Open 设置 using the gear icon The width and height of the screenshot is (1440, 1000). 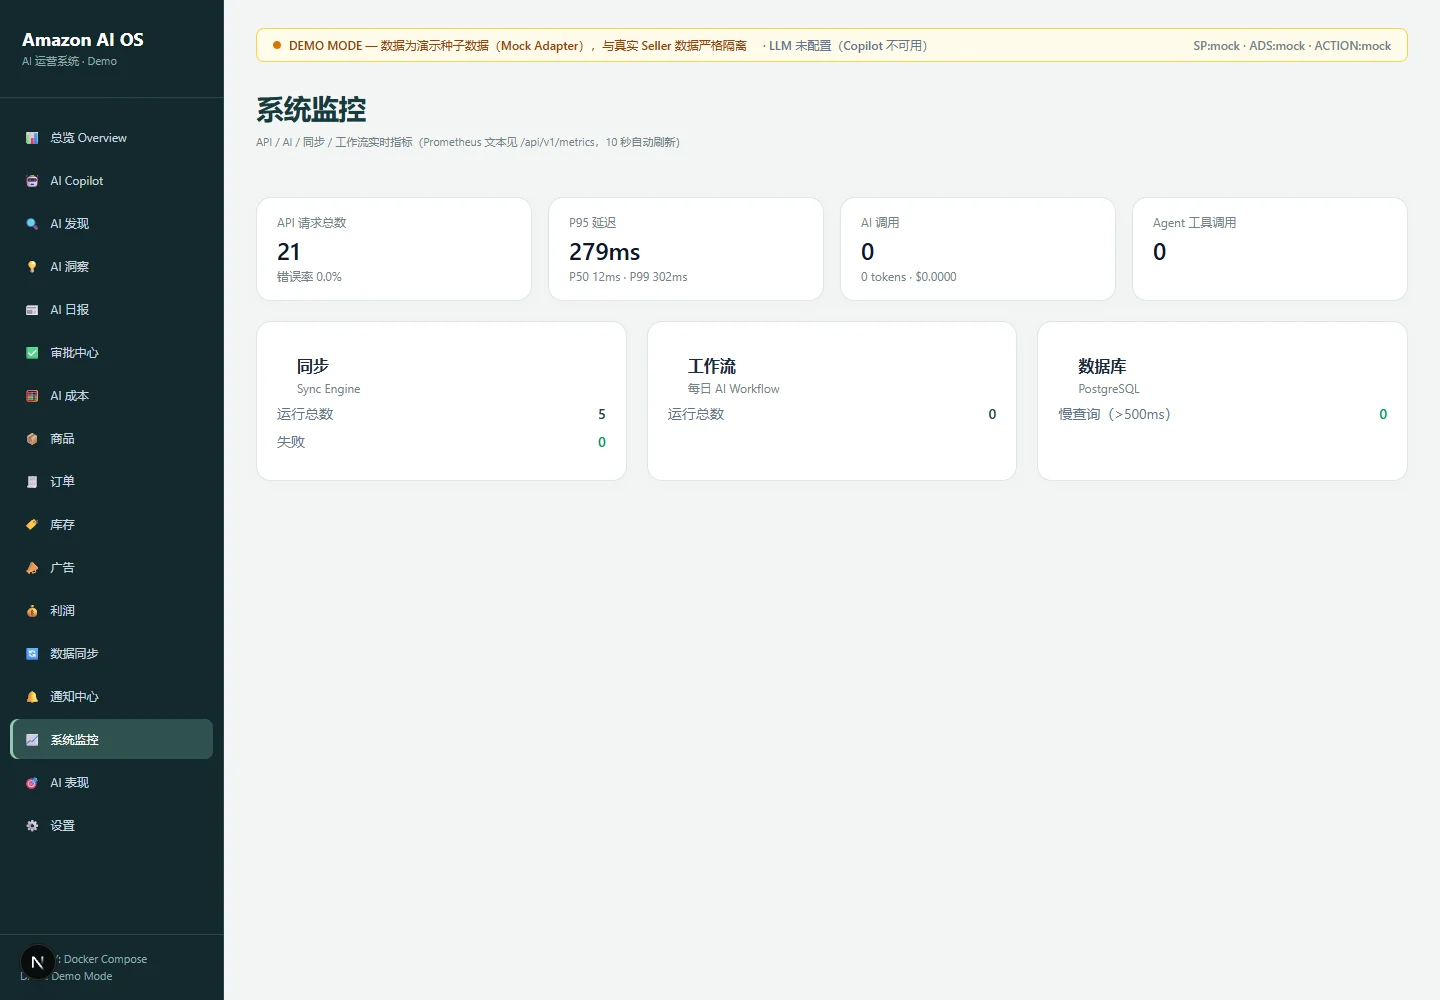pyautogui.click(x=32, y=826)
